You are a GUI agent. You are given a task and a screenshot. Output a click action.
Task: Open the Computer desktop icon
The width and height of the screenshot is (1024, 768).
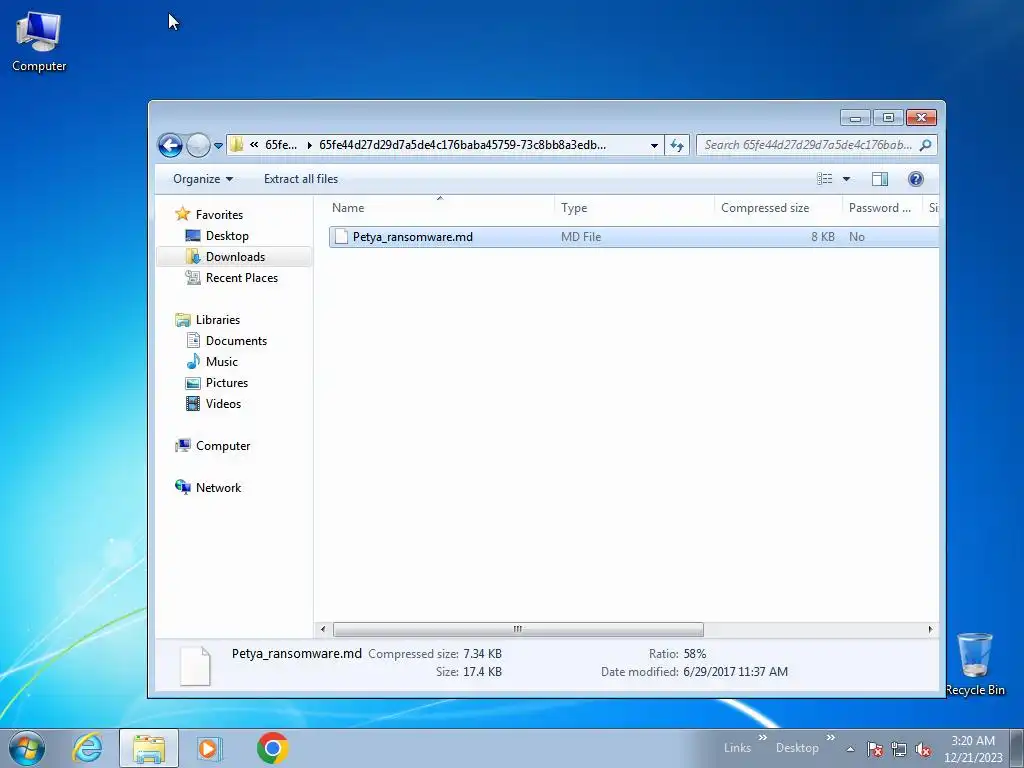39,41
